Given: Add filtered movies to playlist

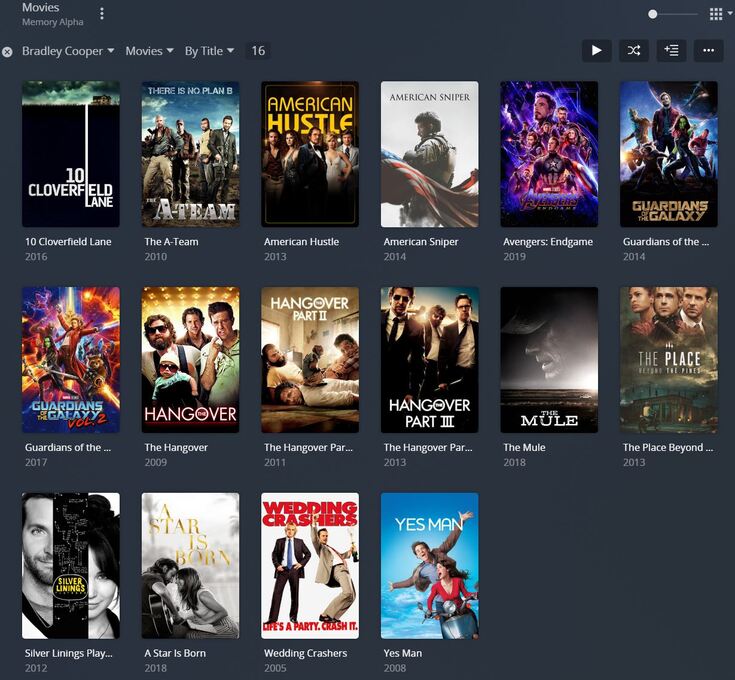Looking at the screenshot, I should tap(671, 50).
